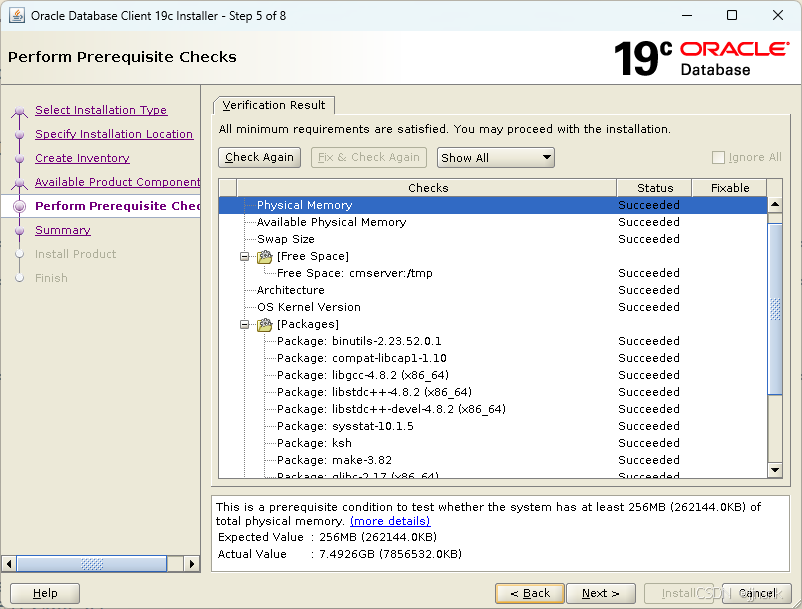Select the Physical Memory check row
Viewport: 802px width, 609px height.
pyautogui.click(x=493, y=205)
